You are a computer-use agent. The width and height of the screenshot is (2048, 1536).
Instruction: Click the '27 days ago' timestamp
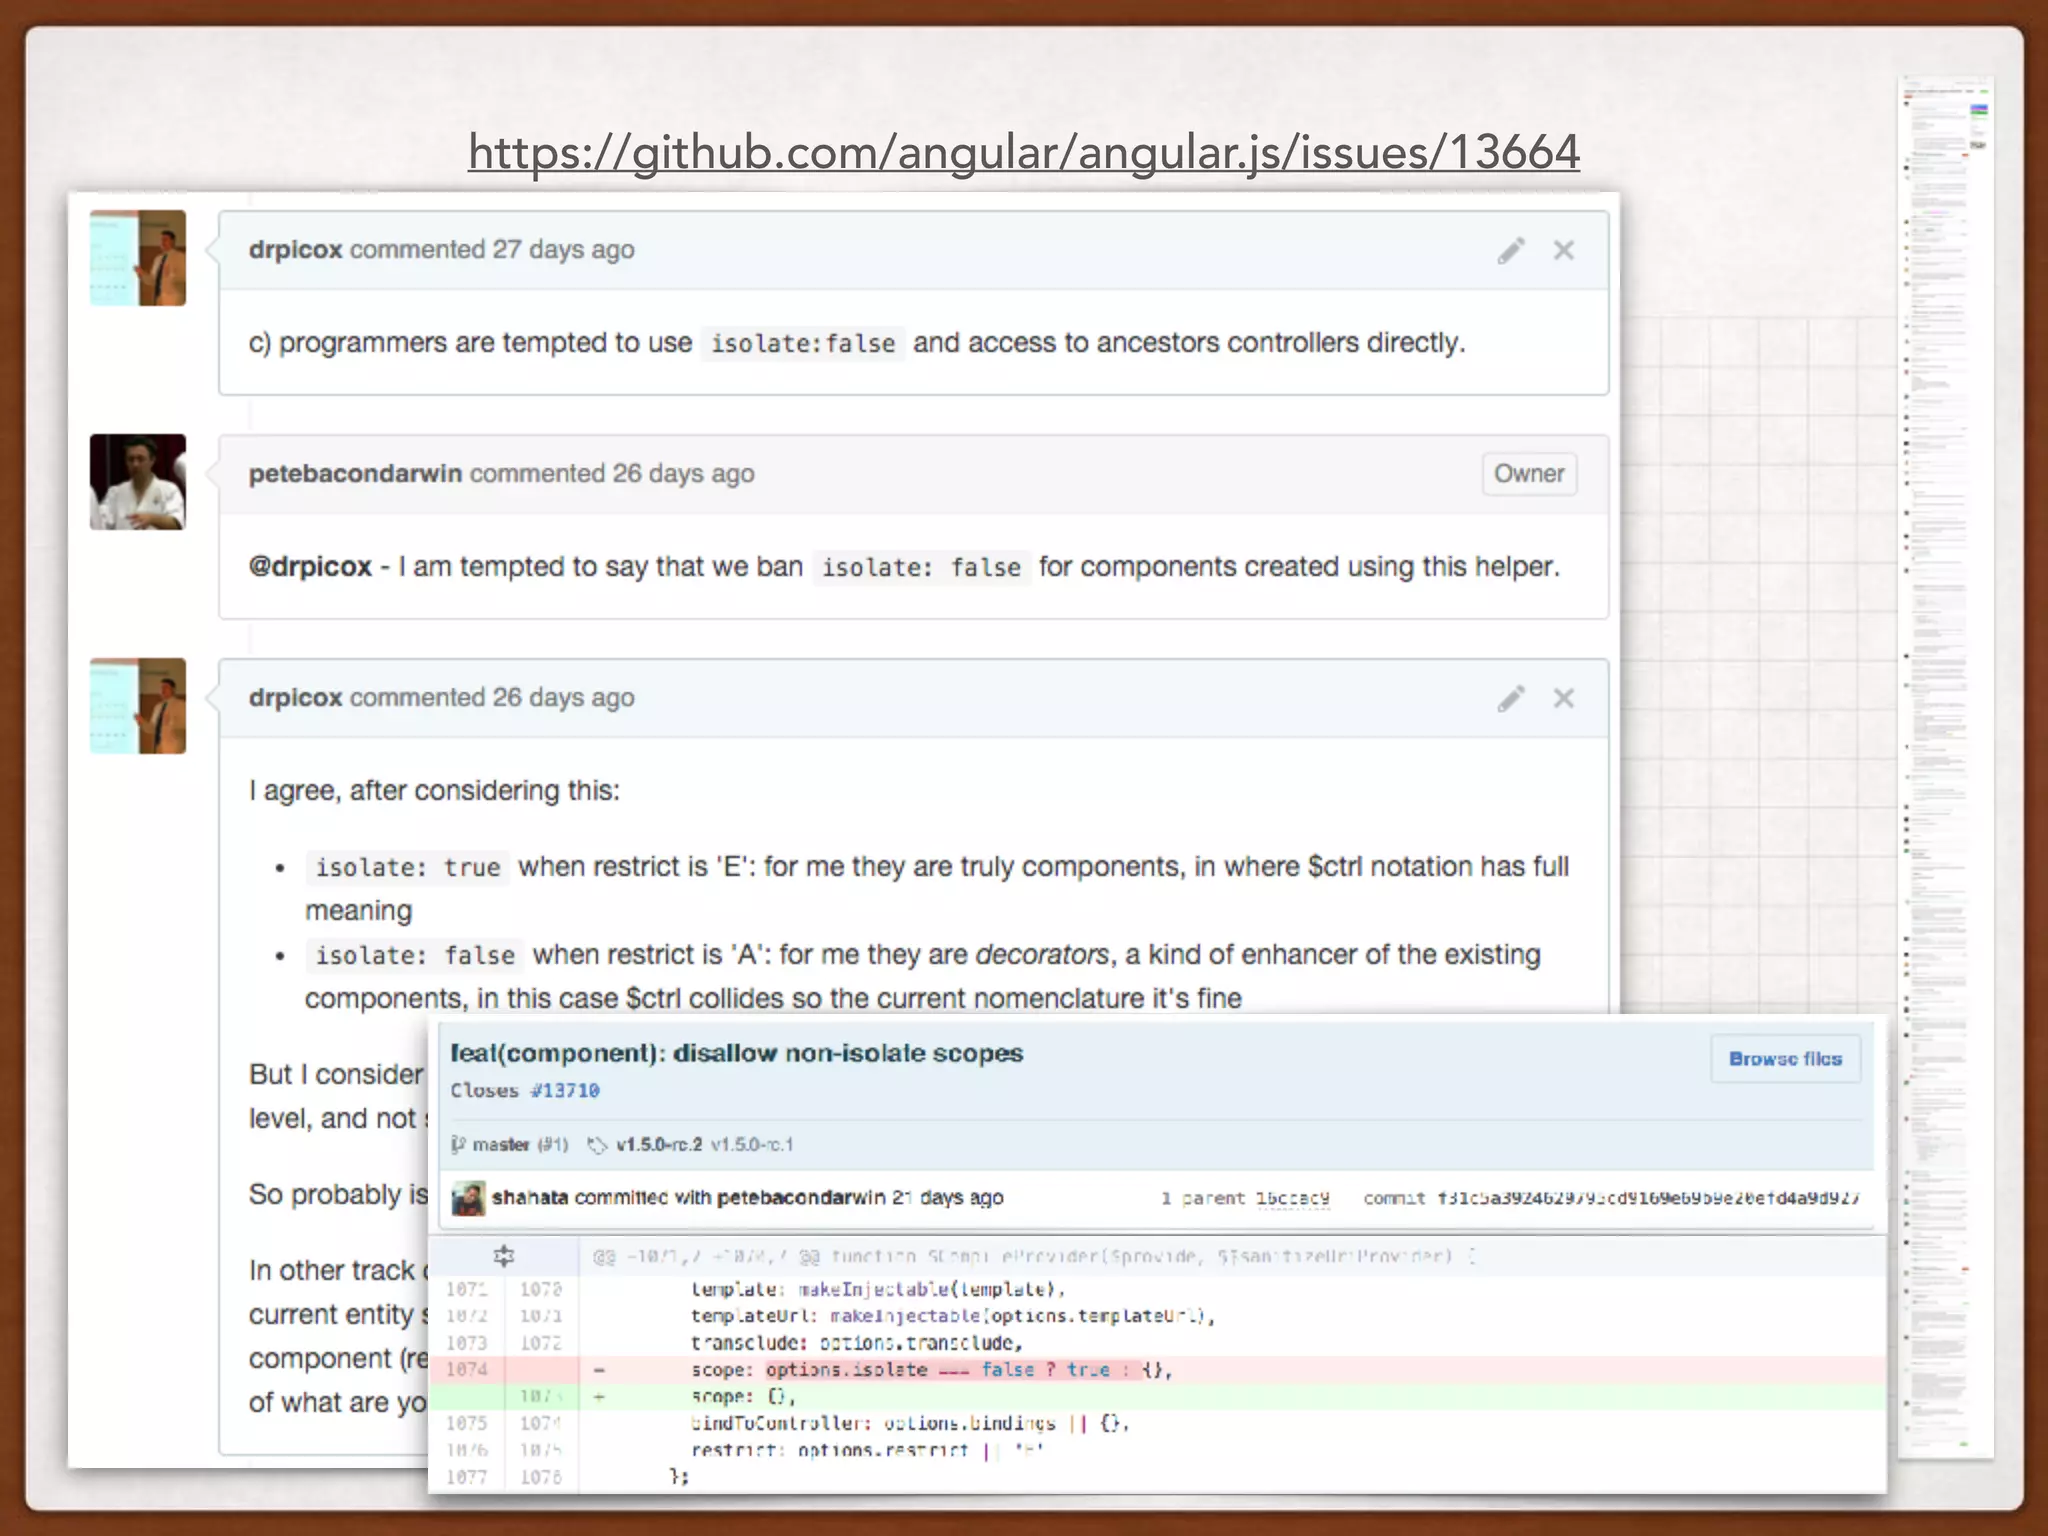pos(563,249)
